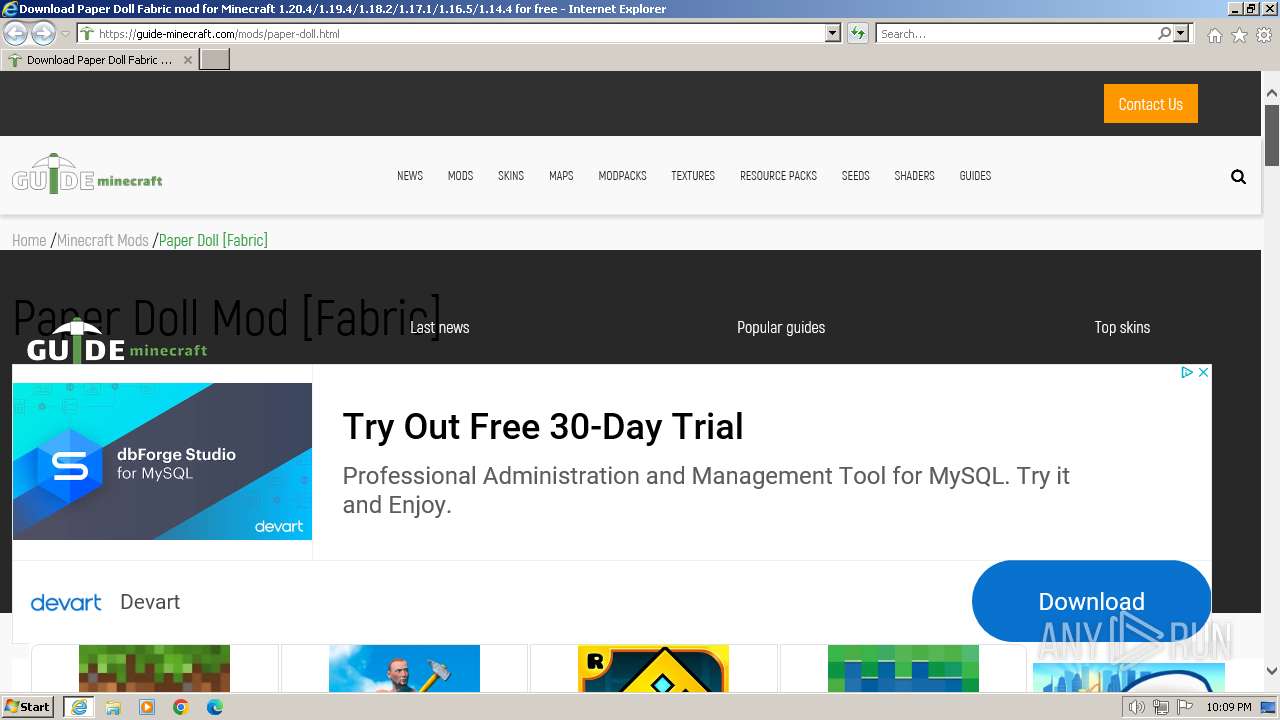Open the NEWS menu item
Viewport: 1280px width, 720px height.
[x=410, y=176]
